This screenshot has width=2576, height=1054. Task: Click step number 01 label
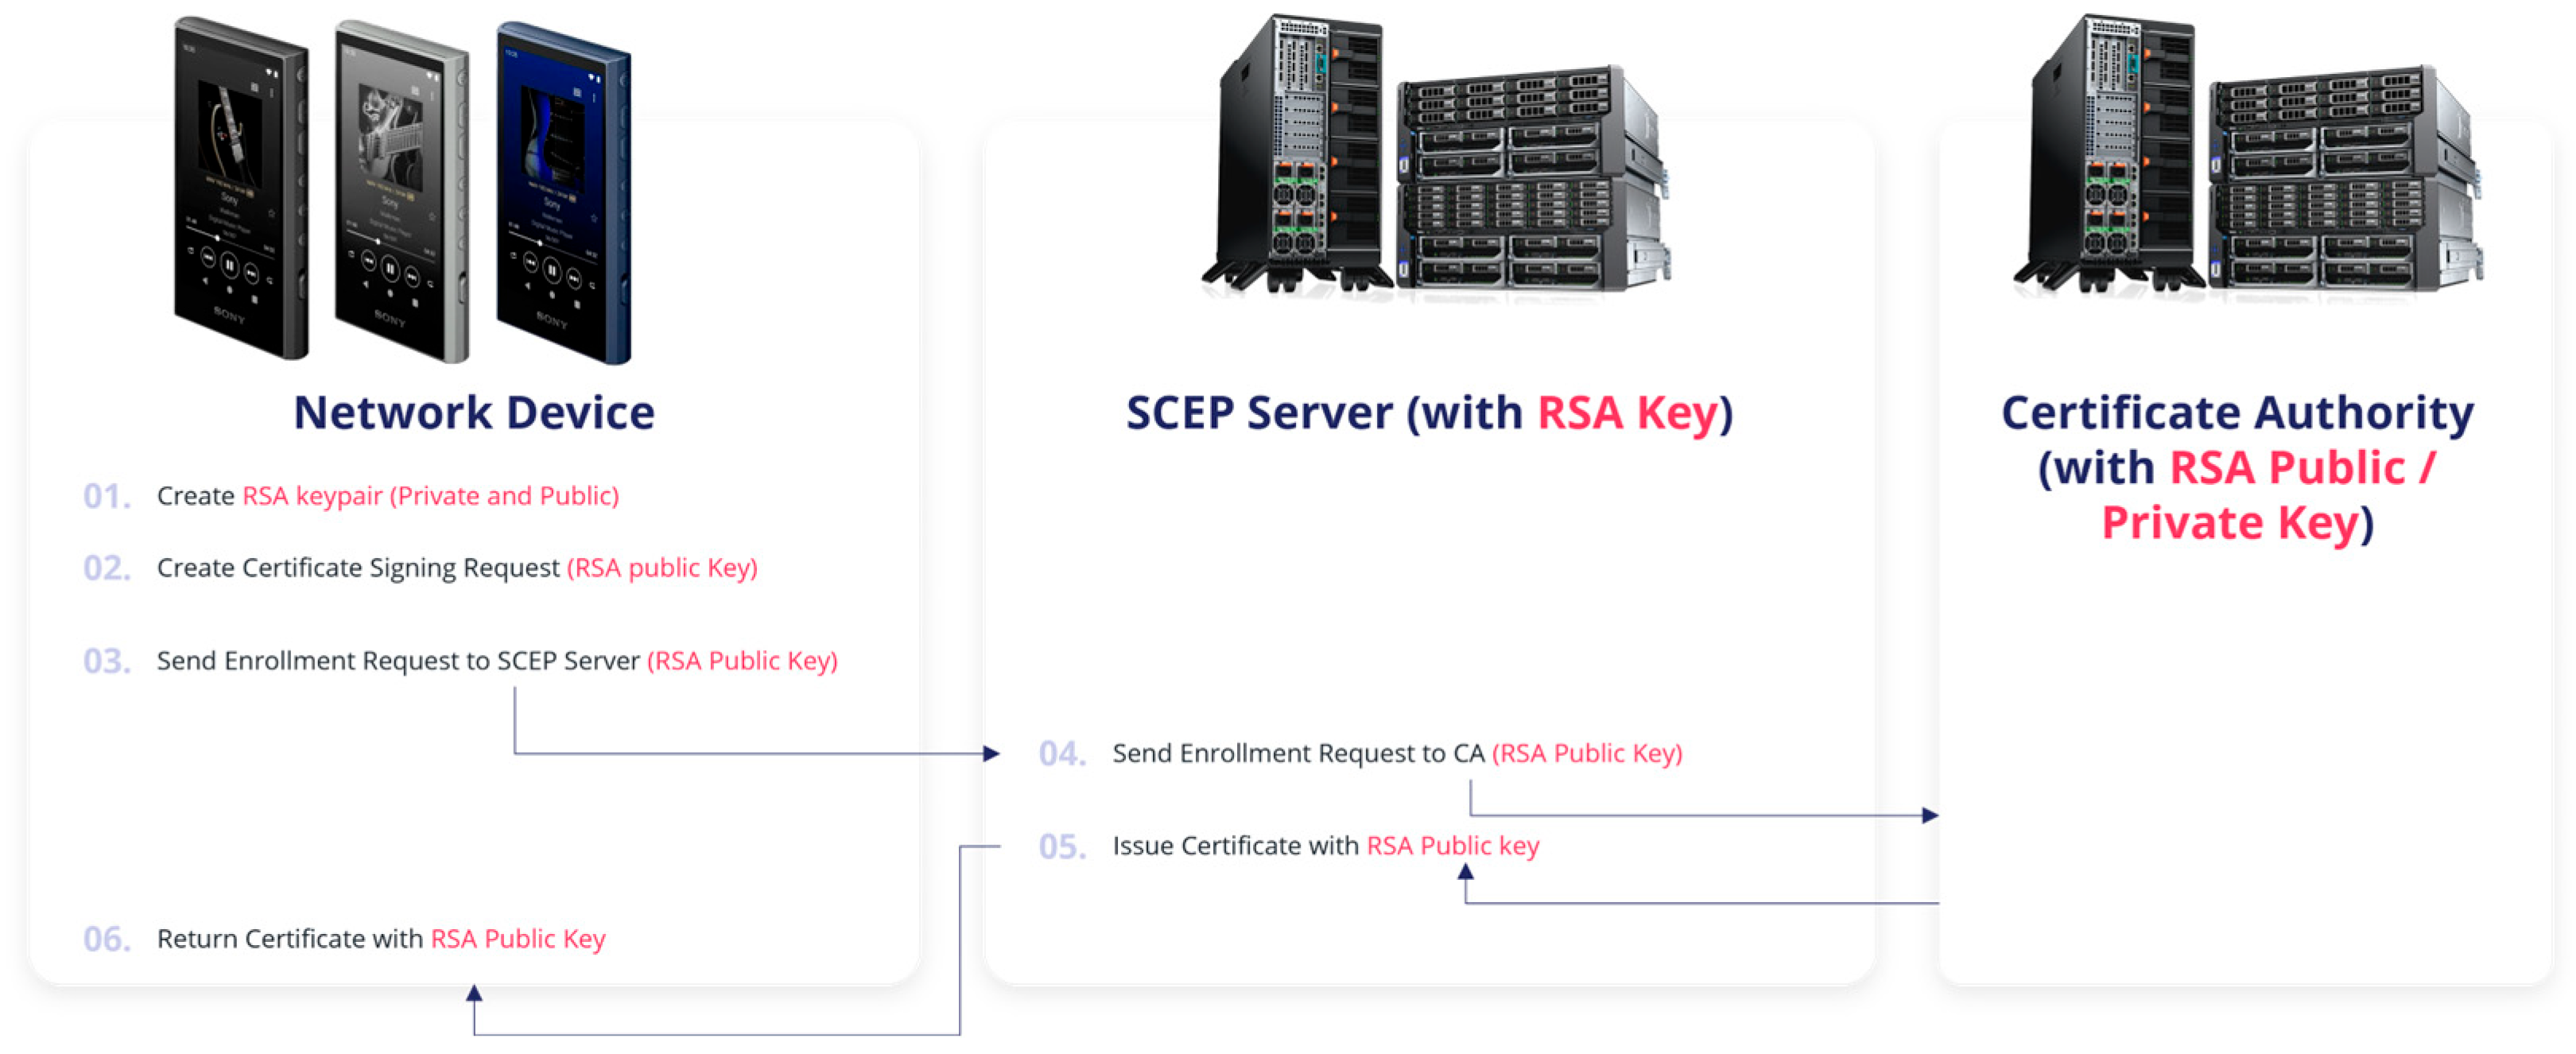(x=106, y=496)
